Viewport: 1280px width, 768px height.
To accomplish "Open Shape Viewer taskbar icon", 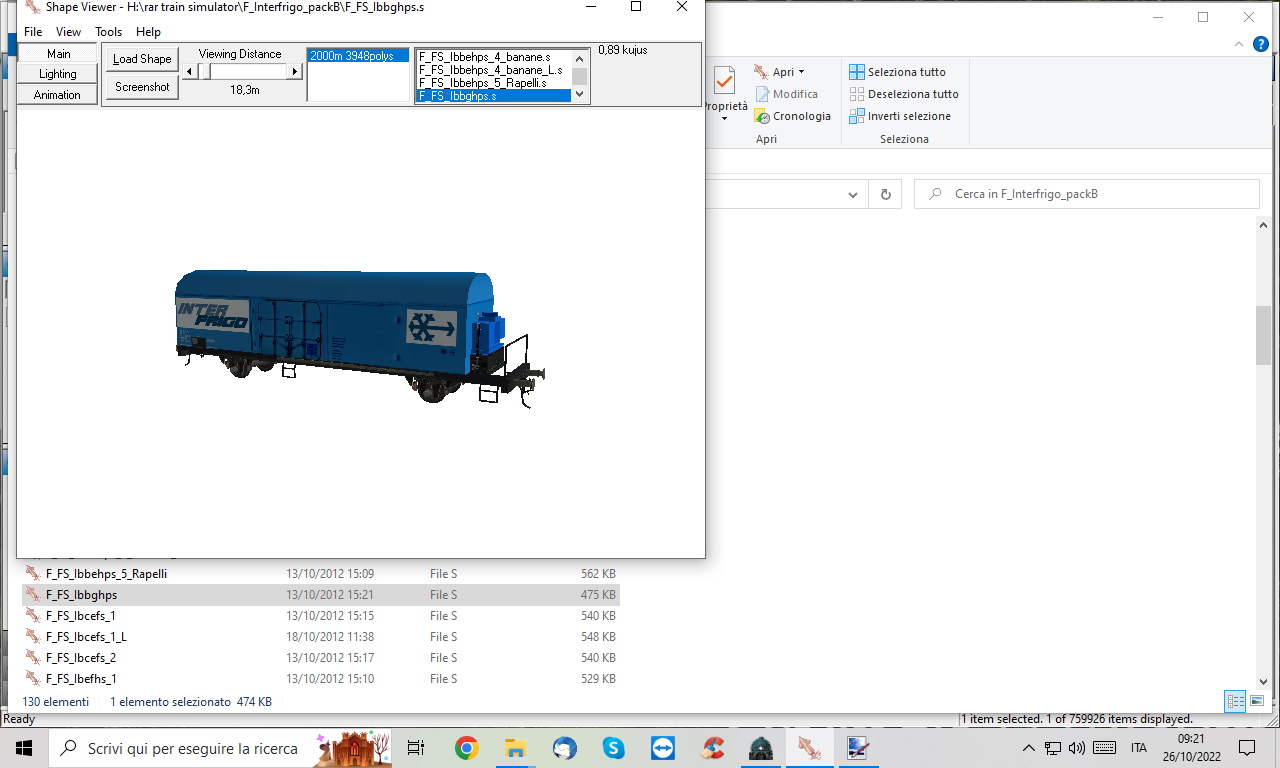I will click(x=809, y=748).
